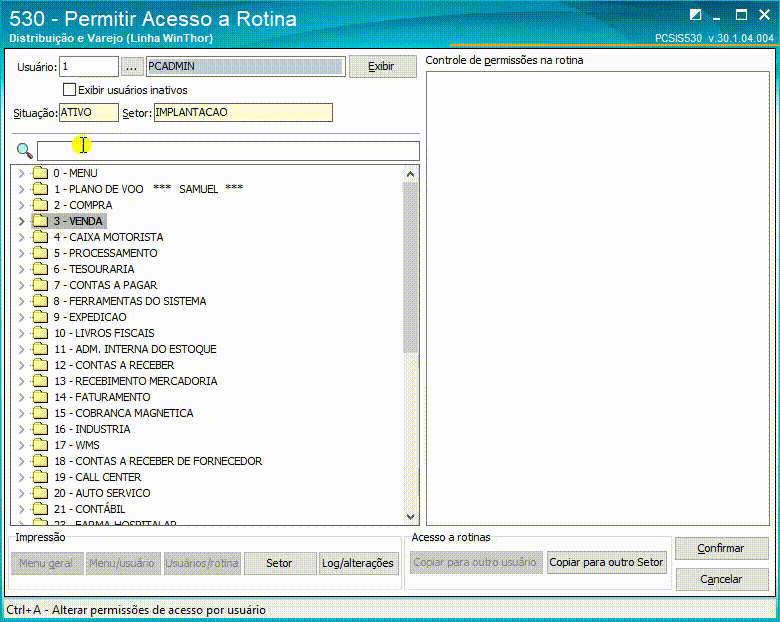Image resolution: width=780 pixels, height=622 pixels.
Task: Select 15 - COBRANCA MAGNETICA row
Action: pos(123,413)
